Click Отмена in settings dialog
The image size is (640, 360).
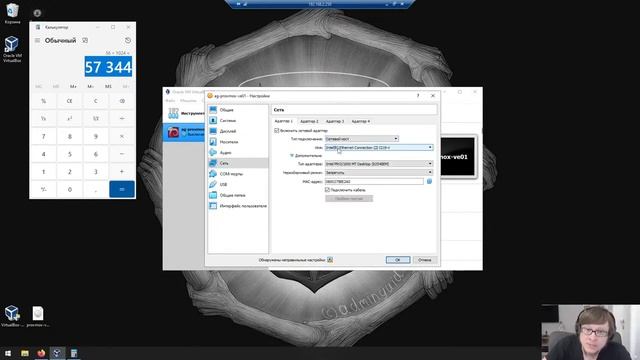[424, 260]
